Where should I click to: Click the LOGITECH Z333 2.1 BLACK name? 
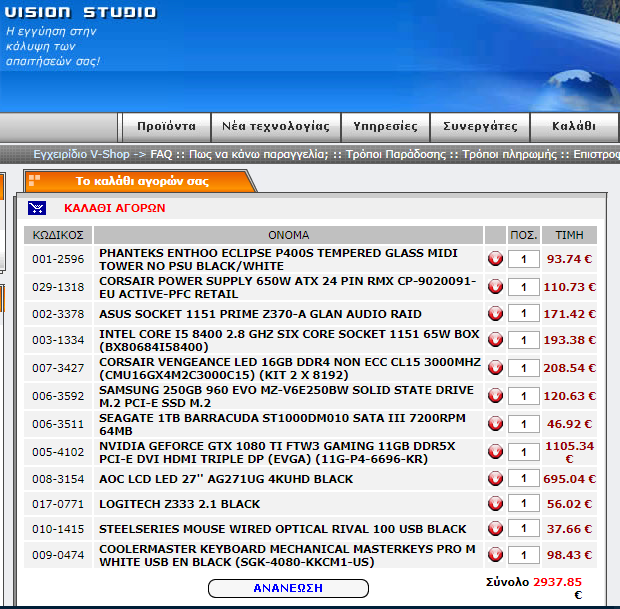coord(180,504)
